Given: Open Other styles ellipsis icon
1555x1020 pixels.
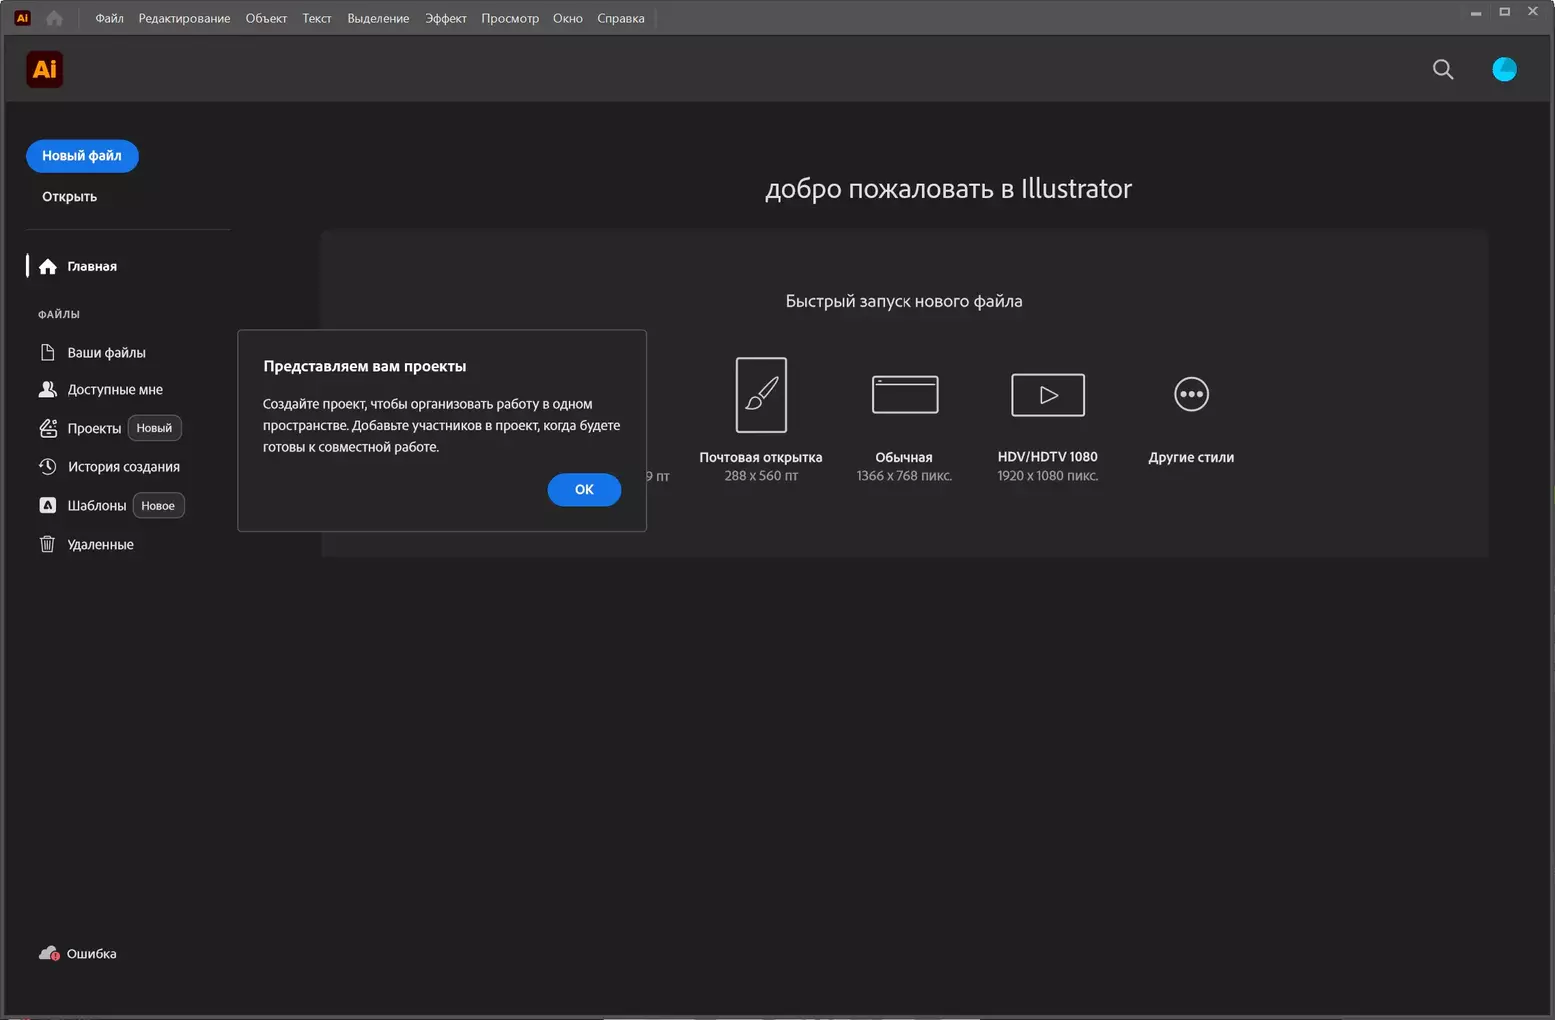Looking at the screenshot, I should point(1190,395).
